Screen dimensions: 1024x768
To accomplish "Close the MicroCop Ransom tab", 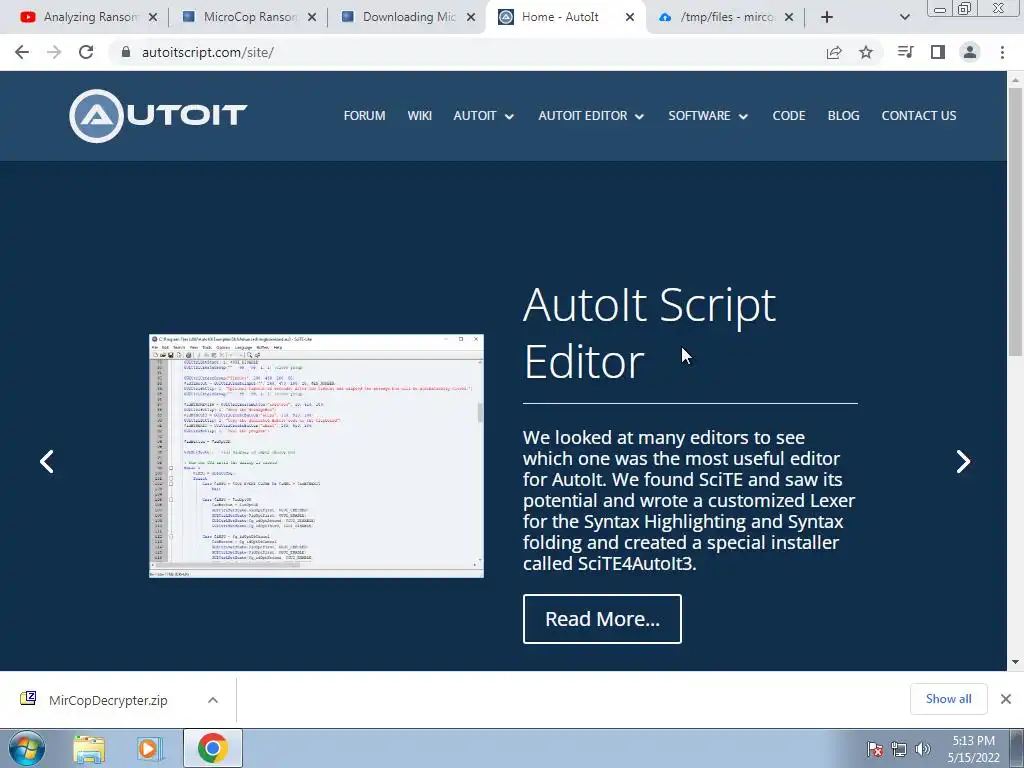I will (312, 17).
